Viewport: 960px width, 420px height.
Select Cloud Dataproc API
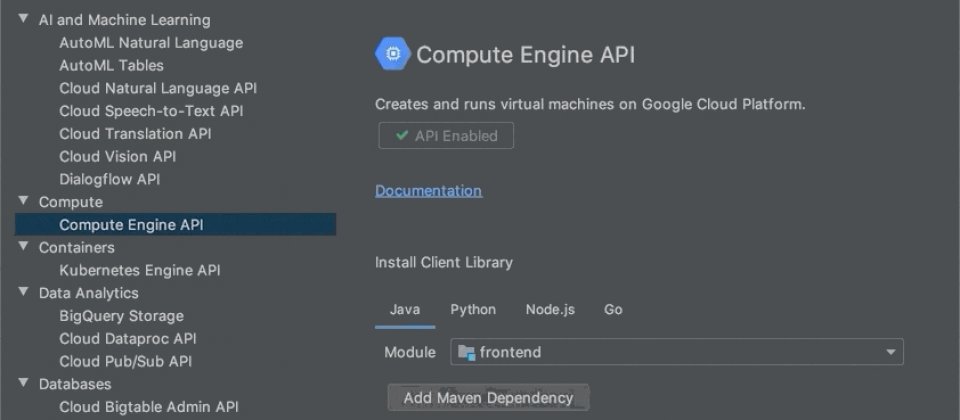(128, 339)
